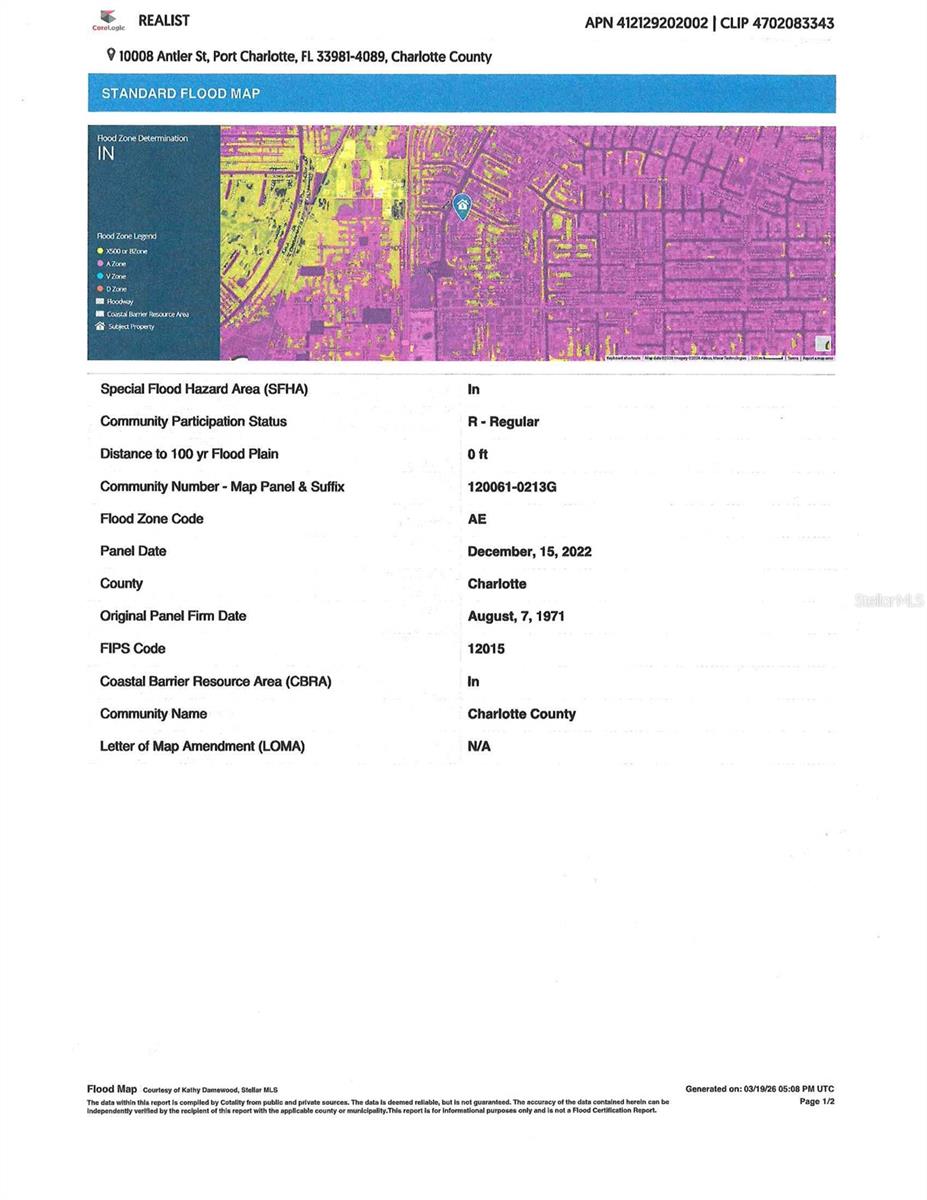Image resolution: width=927 pixels, height=1200 pixels.
Task: Click the red D Zone legend dot
Action: point(100,289)
